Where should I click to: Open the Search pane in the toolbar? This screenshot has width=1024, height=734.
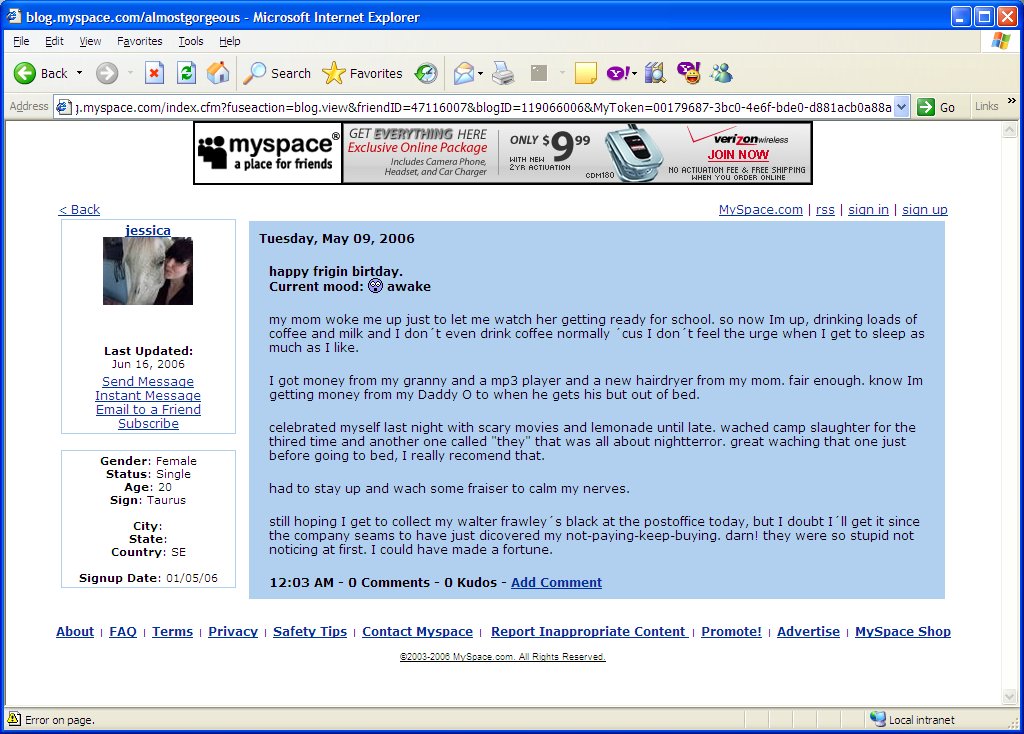coord(277,73)
